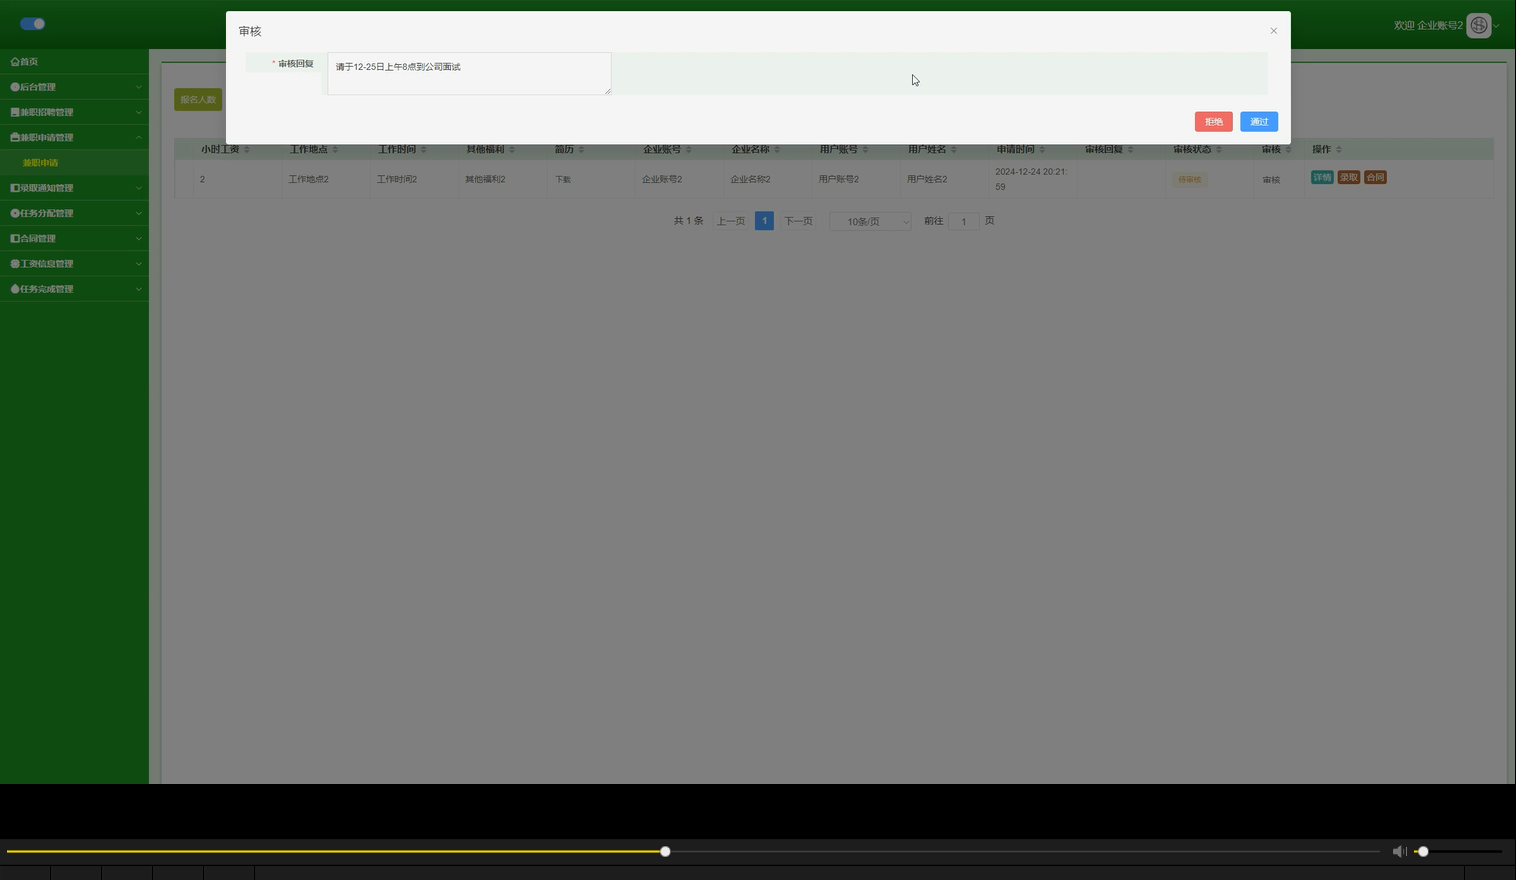
Task: Go to next page with 下一页
Action: [x=798, y=221]
